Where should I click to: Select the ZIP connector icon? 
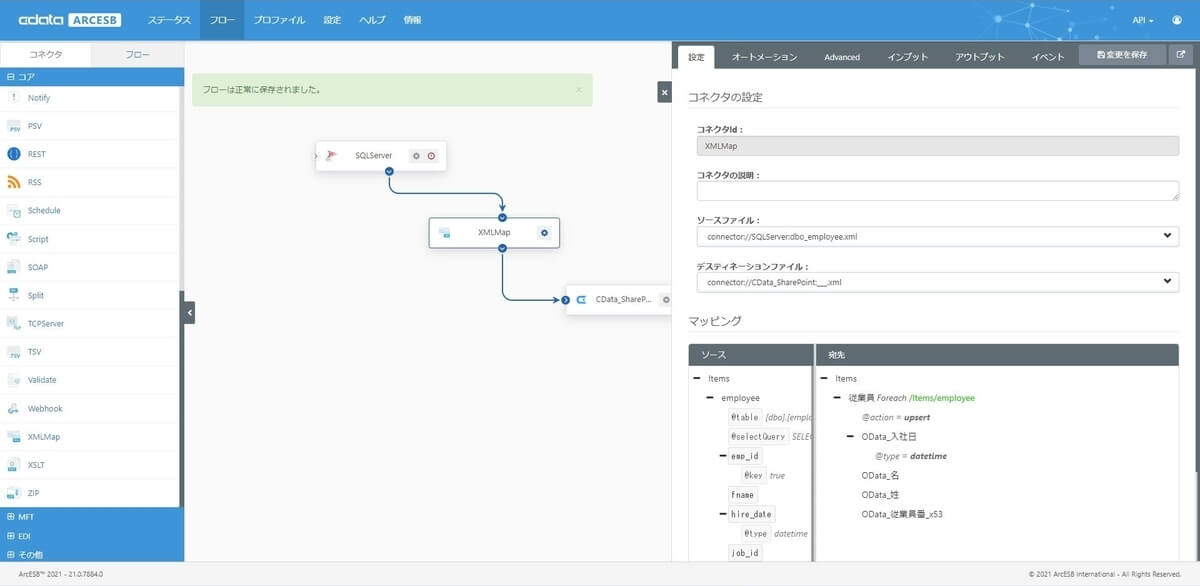(x=14, y=493)
